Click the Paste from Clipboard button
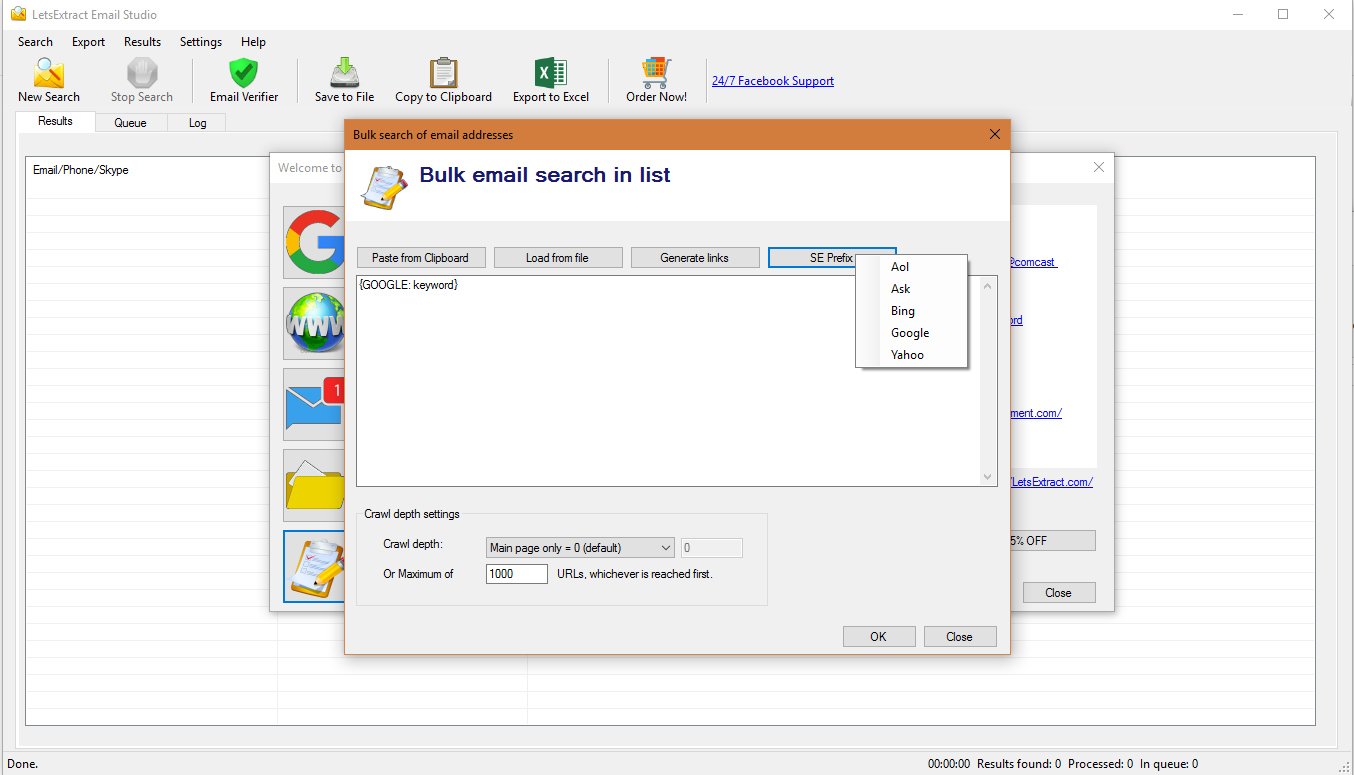This screenshot has height=775, width=1354. click(x=420, y=258)
